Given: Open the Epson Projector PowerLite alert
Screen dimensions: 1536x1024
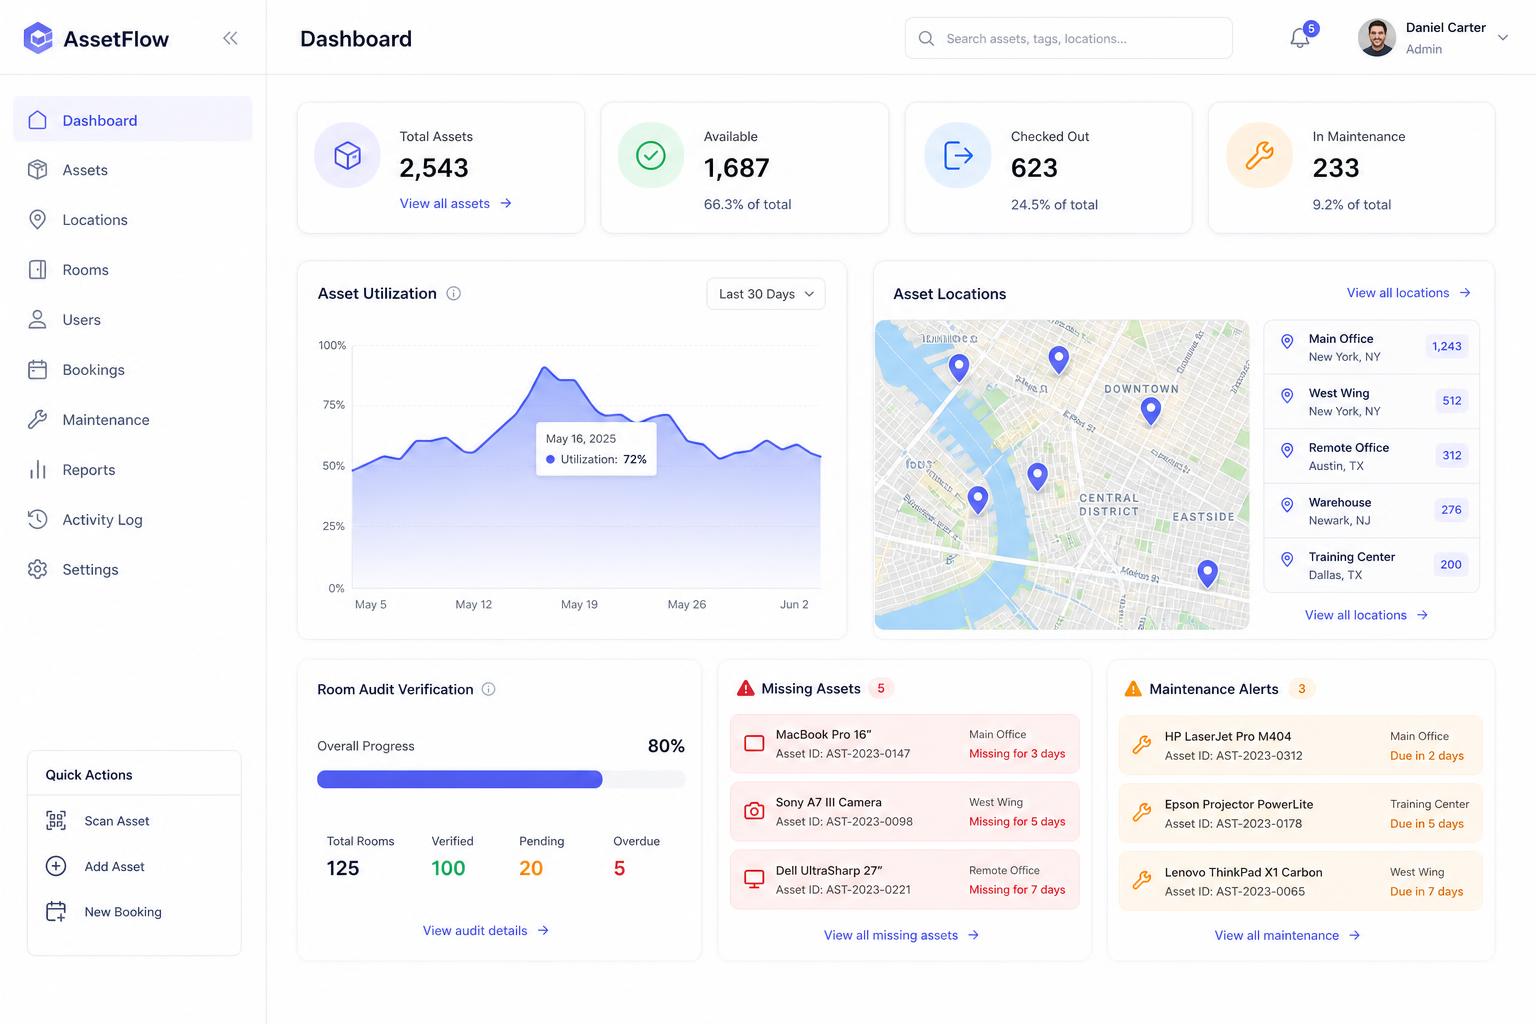Looking at the screenshot, I should point(1300,813).
